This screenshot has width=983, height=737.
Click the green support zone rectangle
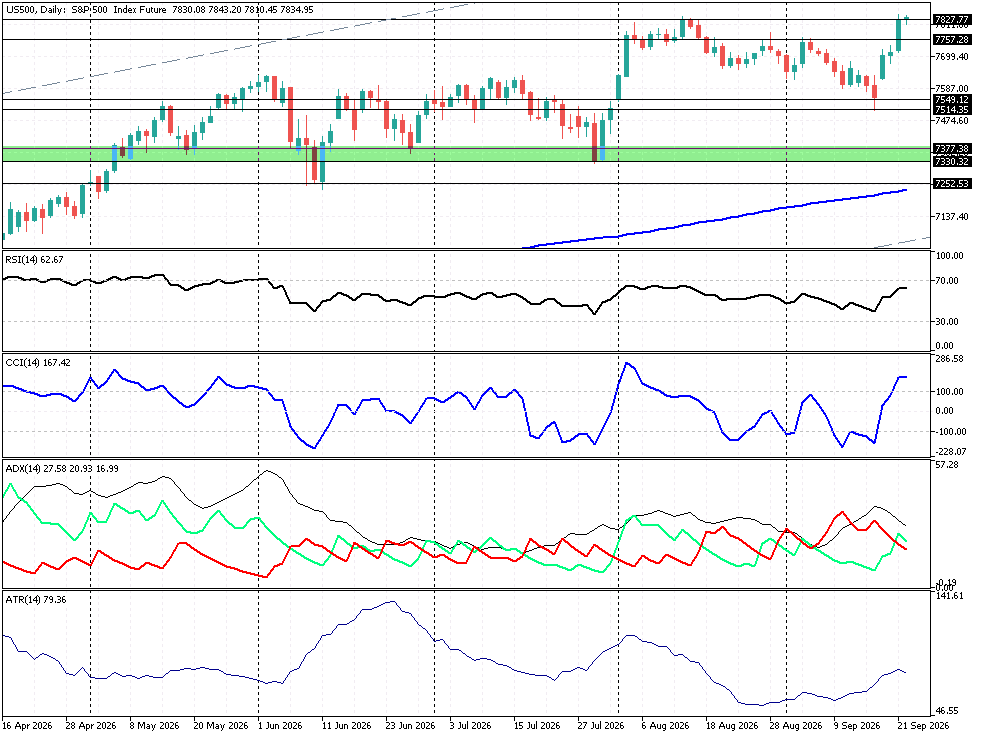coord(466,154)
